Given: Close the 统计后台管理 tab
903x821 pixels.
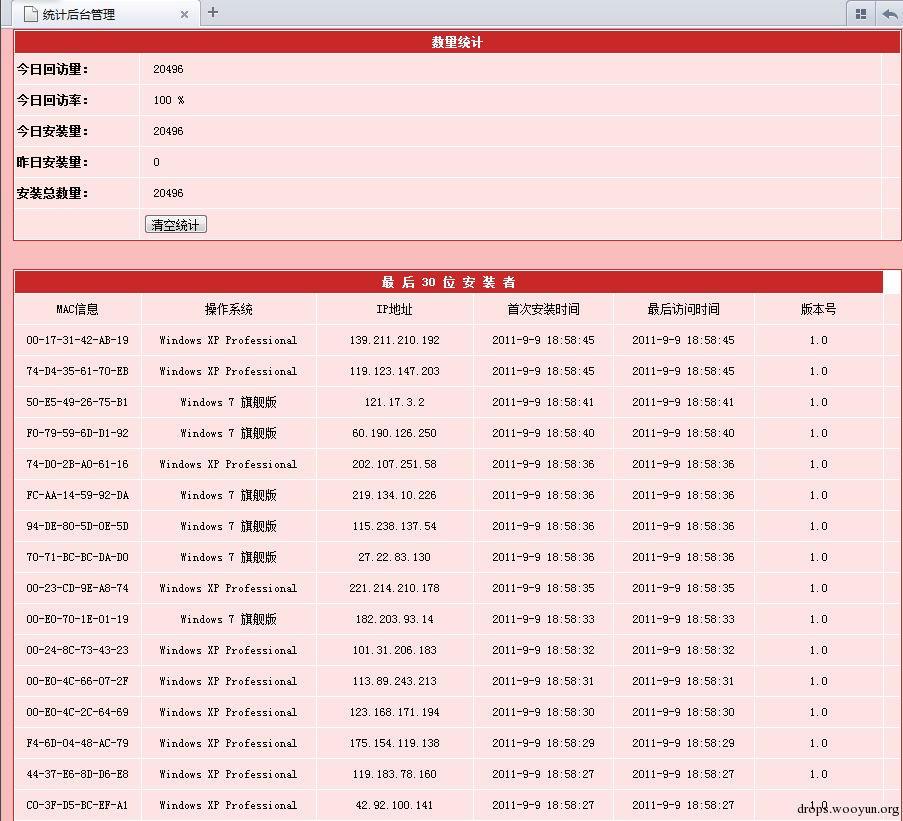Looking at the screenshot, I should click(184, 15).
